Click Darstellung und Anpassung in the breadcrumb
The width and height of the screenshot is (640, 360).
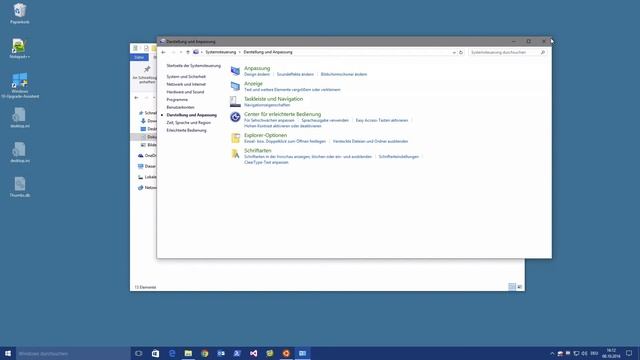coord(268,52)
